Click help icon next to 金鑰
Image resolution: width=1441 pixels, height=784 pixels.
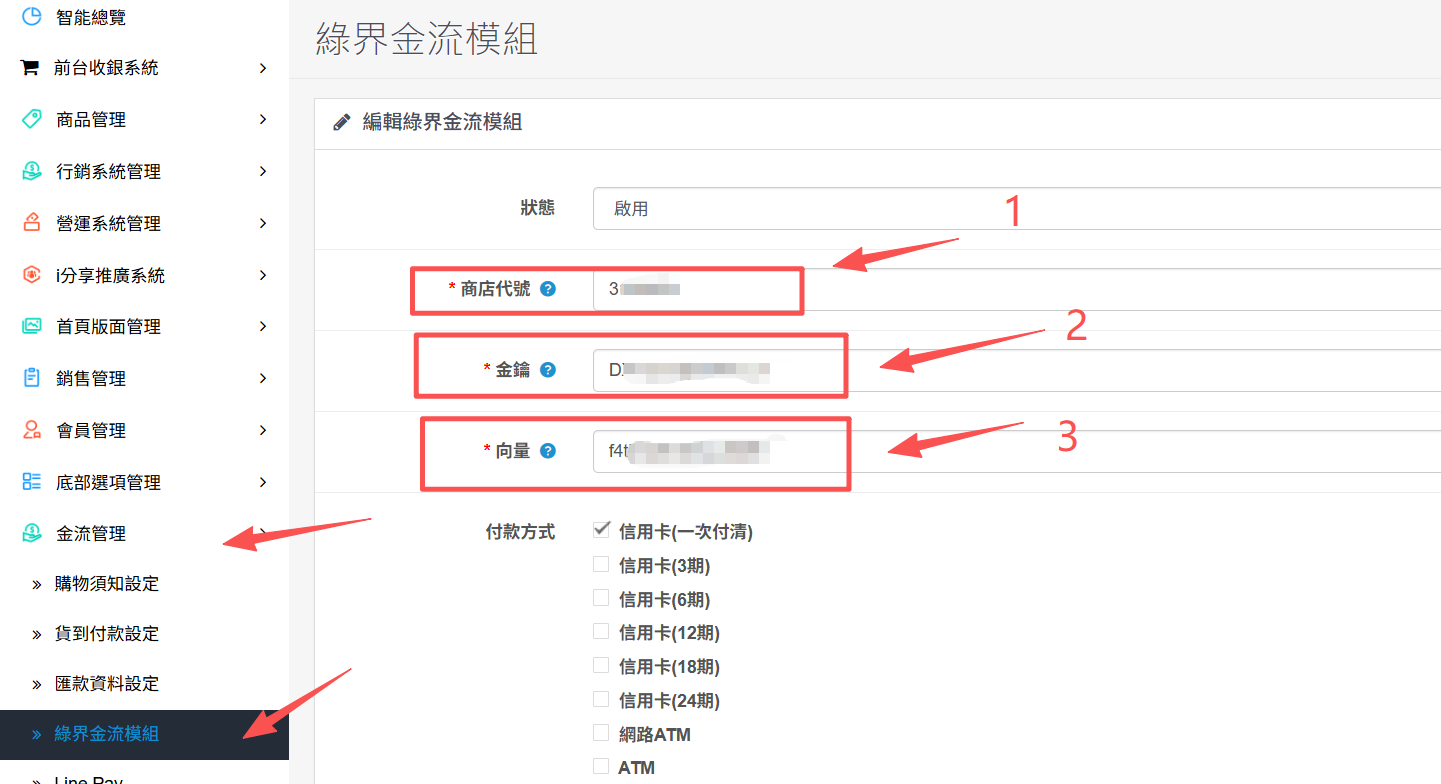(x=548, y=370)
